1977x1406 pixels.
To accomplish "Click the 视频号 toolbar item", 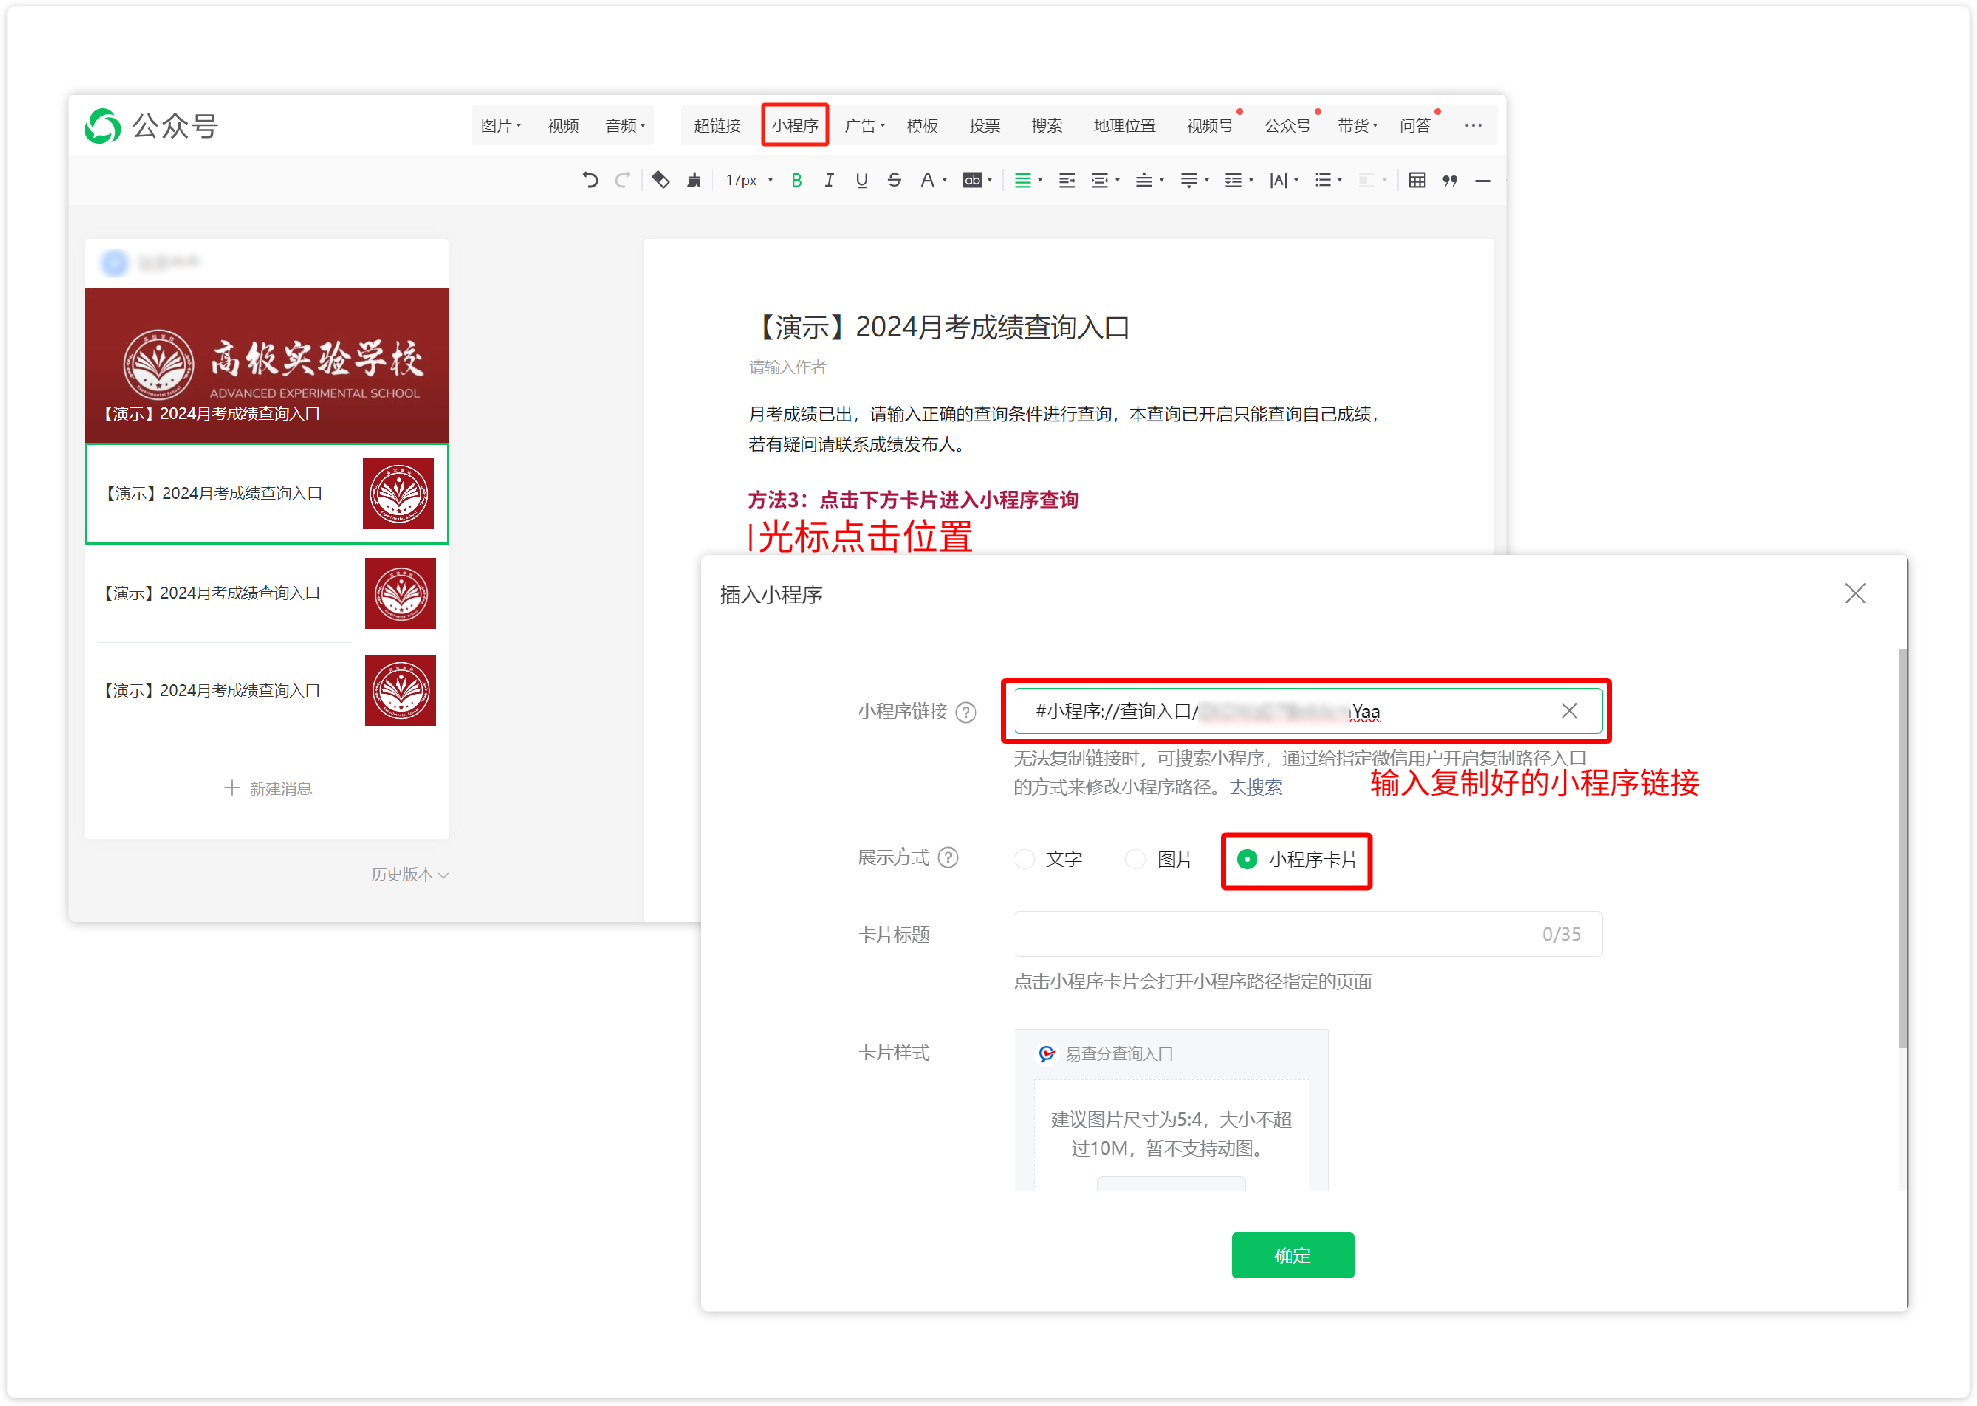I will pos(1209,125).
